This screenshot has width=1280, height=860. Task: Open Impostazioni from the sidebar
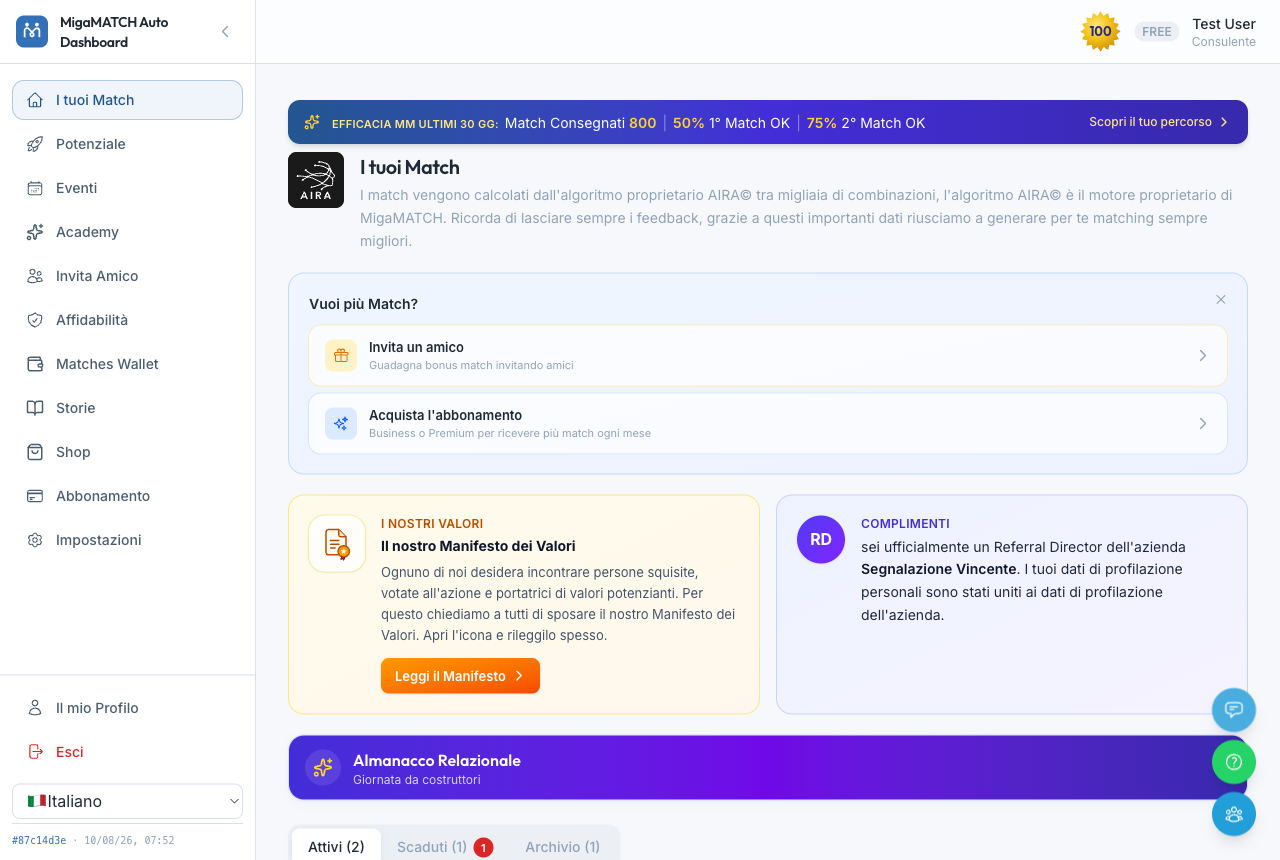(x=127, y=540)
